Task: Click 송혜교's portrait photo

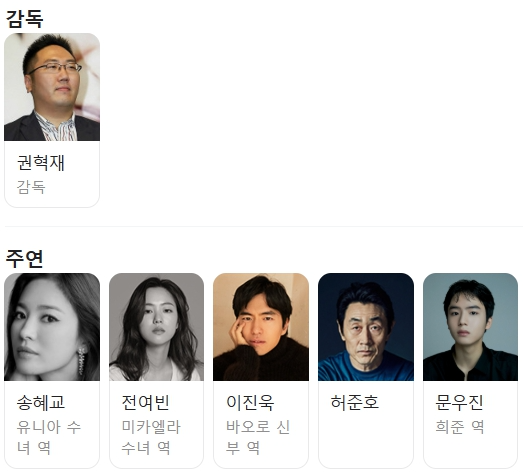Action: pos(52,327)
